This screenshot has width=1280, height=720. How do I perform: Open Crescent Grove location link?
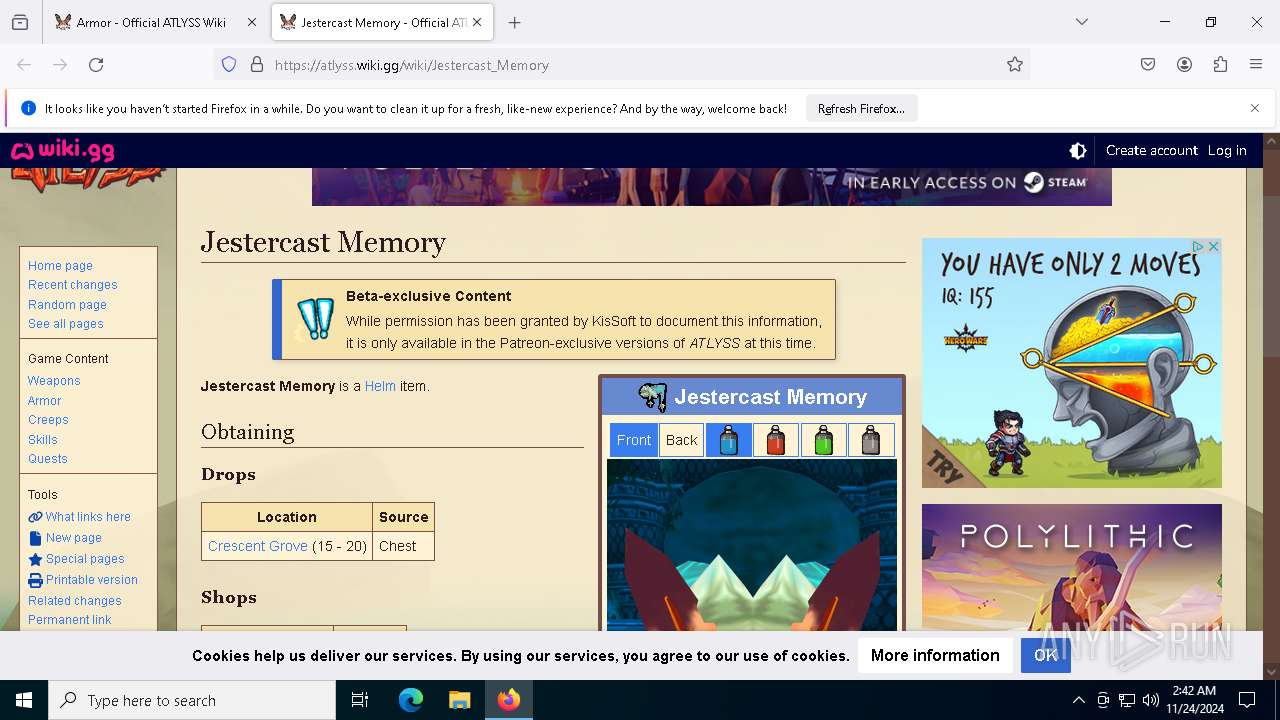tap(258, 546)
